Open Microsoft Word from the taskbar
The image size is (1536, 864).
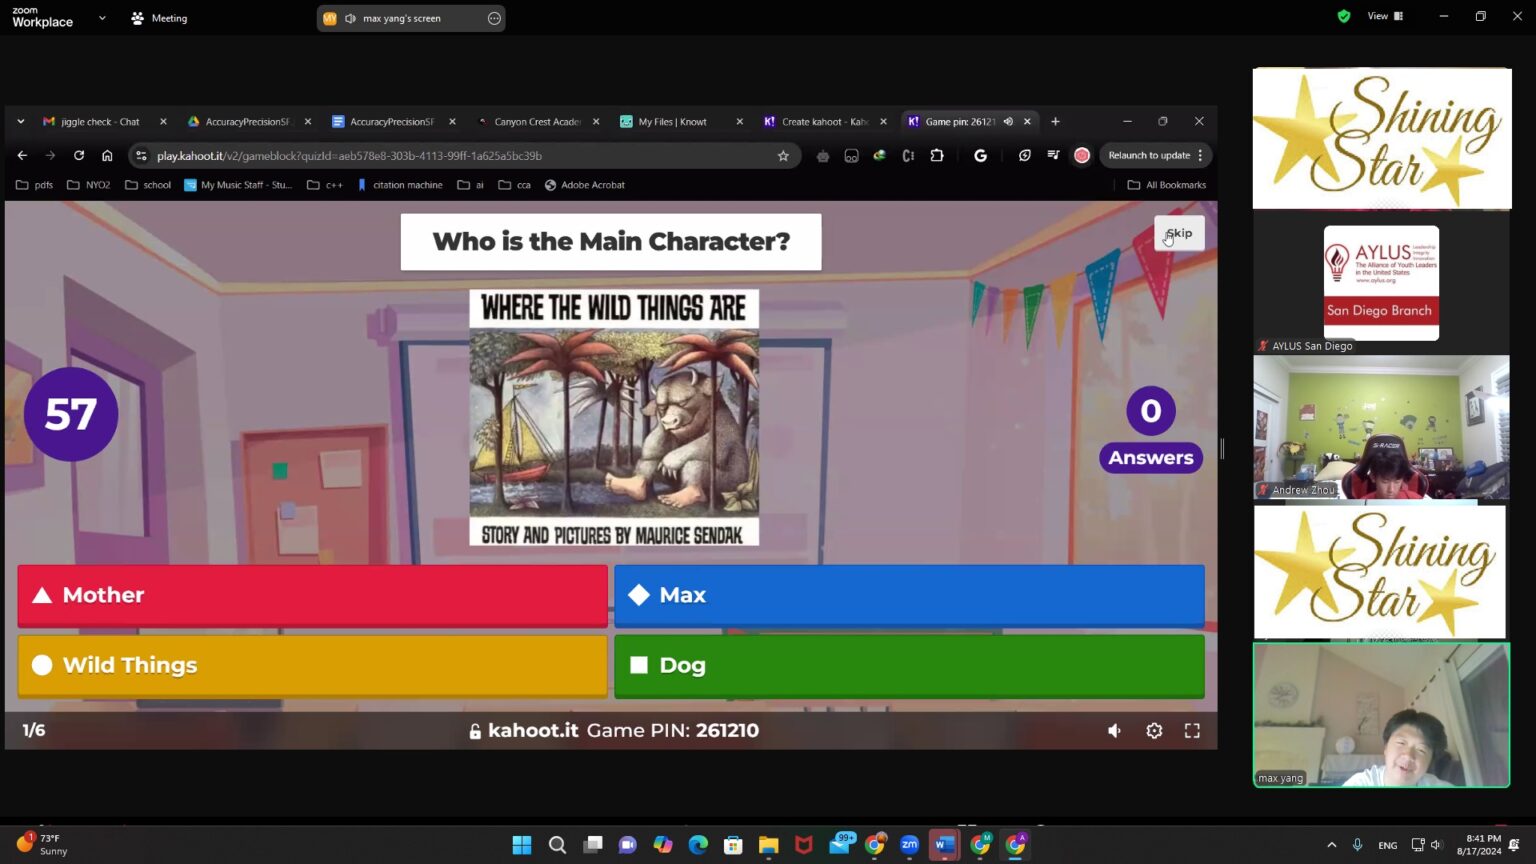[944, 845]
